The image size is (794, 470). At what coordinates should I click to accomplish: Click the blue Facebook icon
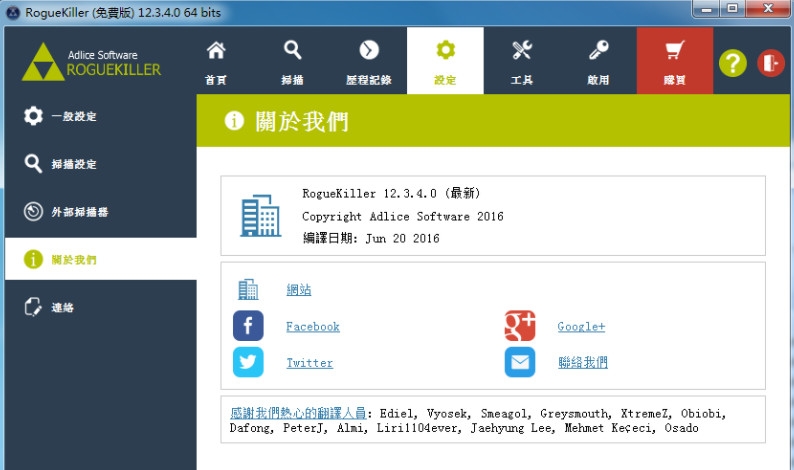[x=248, y=326]
